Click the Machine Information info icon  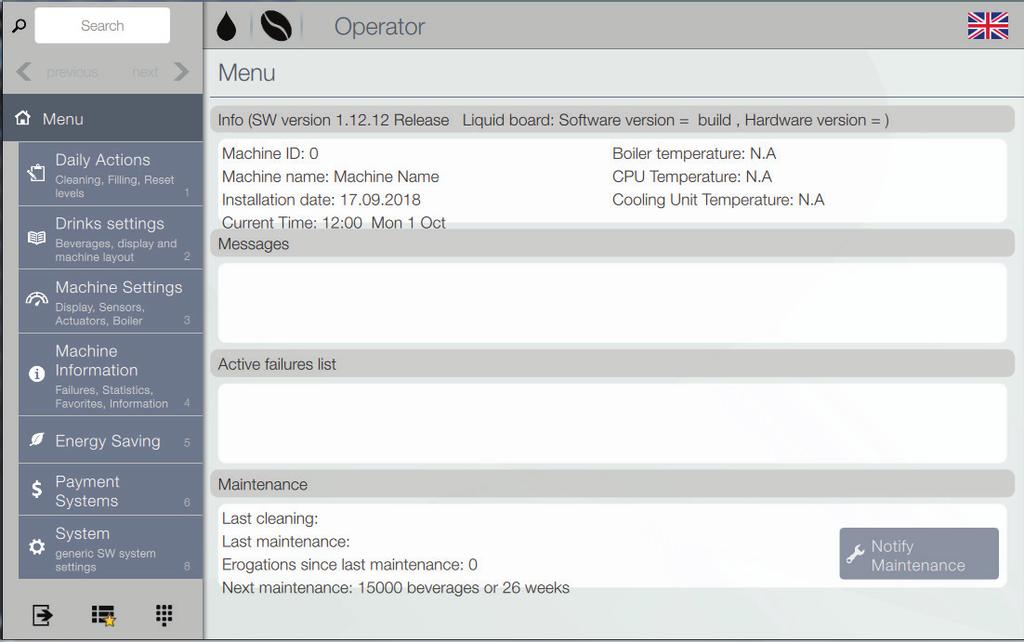pos(37,374)
